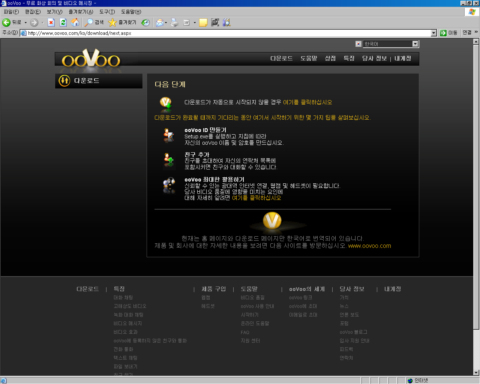Print the page with the printer icon
The image size is (480, 384).
(174, 22)
